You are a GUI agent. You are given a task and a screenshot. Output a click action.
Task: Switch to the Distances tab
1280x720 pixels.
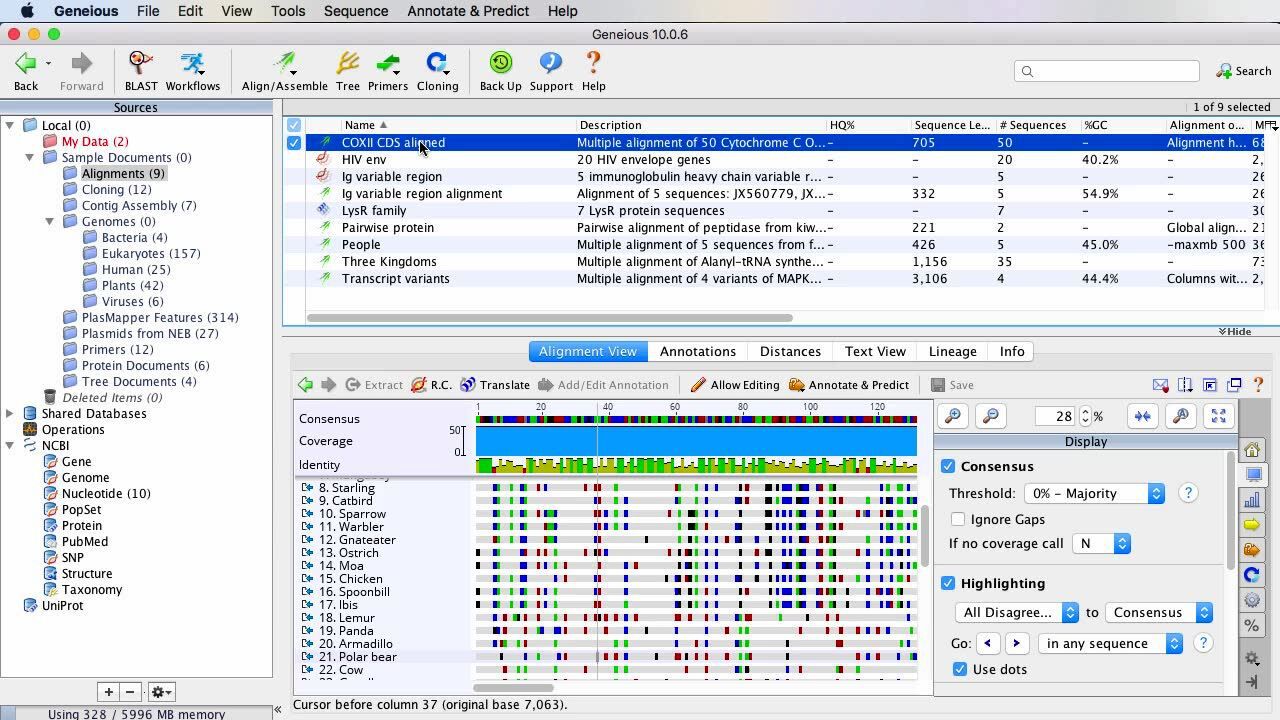[x=790, y=352]
